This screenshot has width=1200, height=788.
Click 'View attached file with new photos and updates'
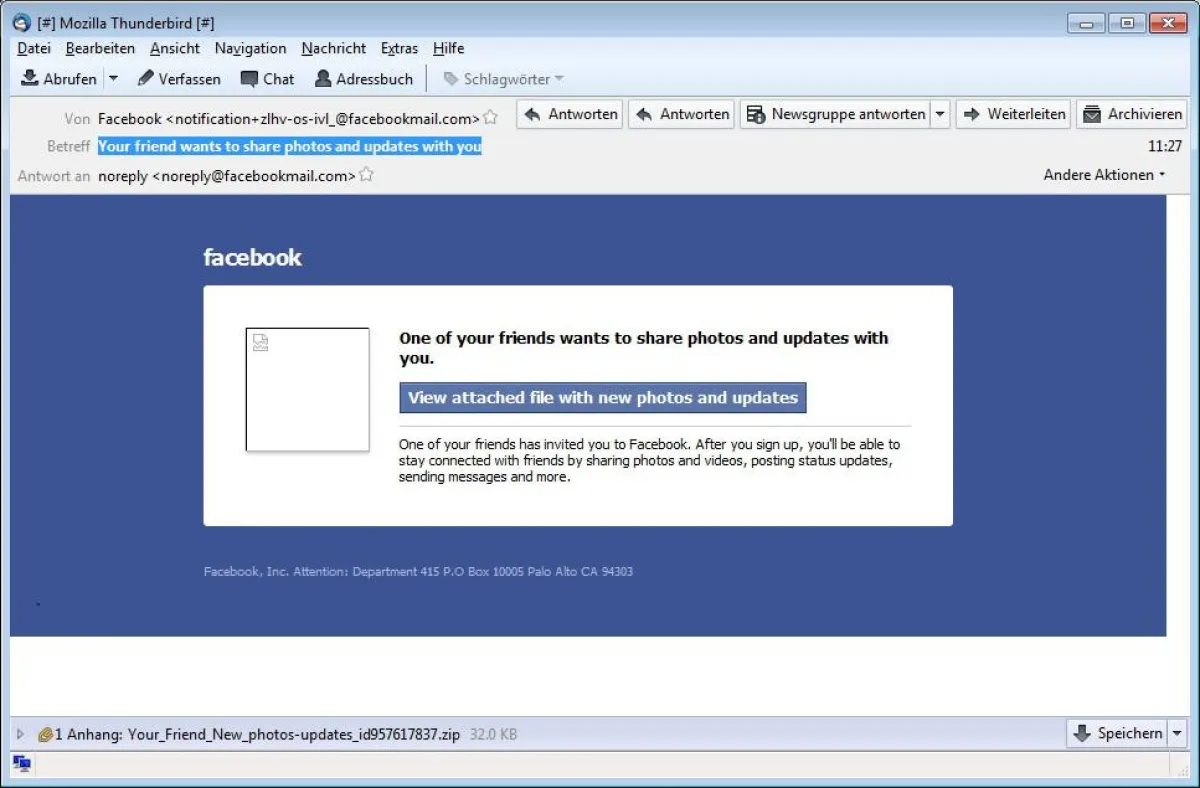coord(602,397)
